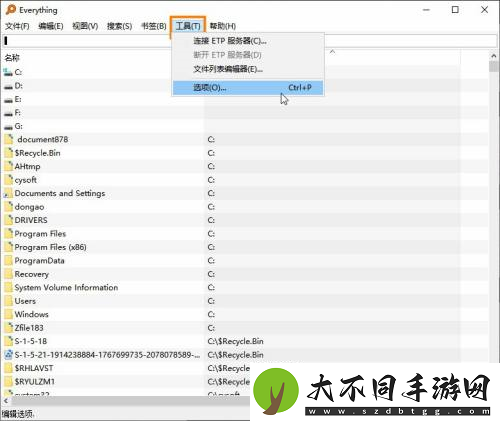This screenshot has width=500, height=421.
Task: Click Documents and Settings shortcut icon
Action: (8, 194)
